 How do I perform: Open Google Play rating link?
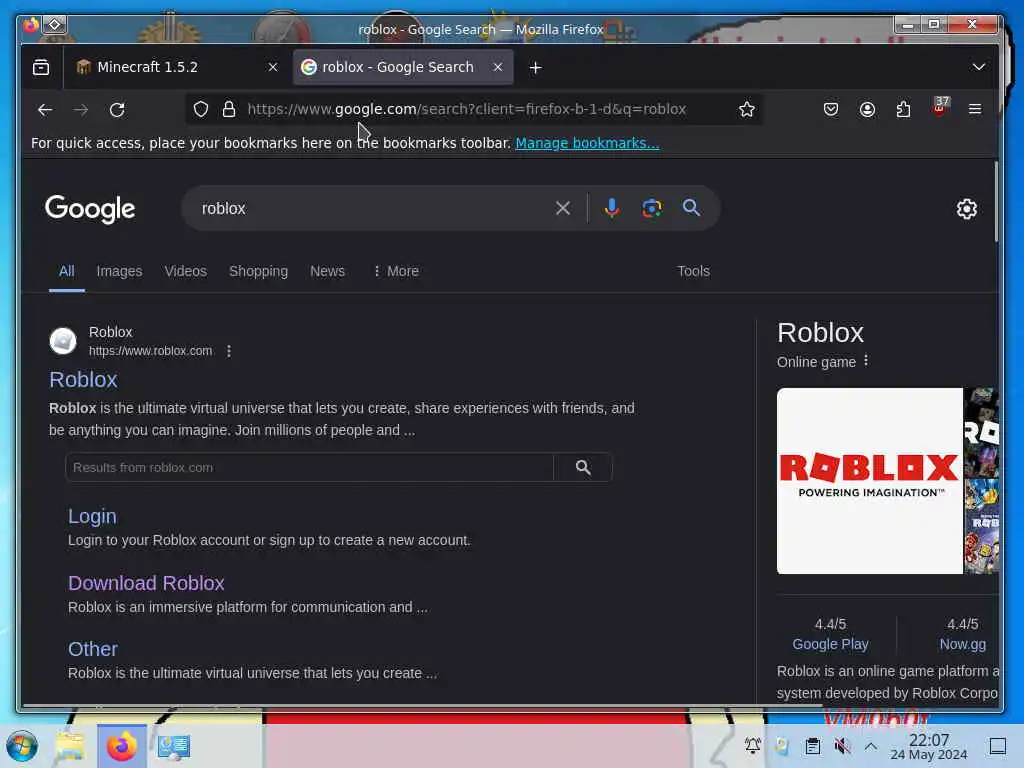pos(830,644)
